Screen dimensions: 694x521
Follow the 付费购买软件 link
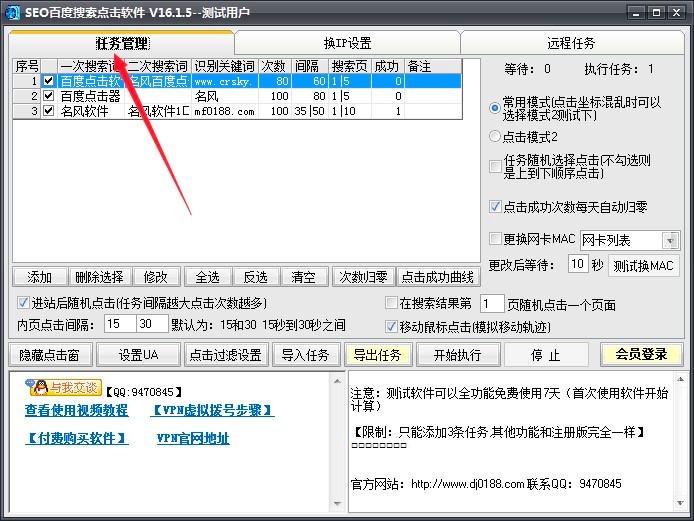click(x=77, y=439)
